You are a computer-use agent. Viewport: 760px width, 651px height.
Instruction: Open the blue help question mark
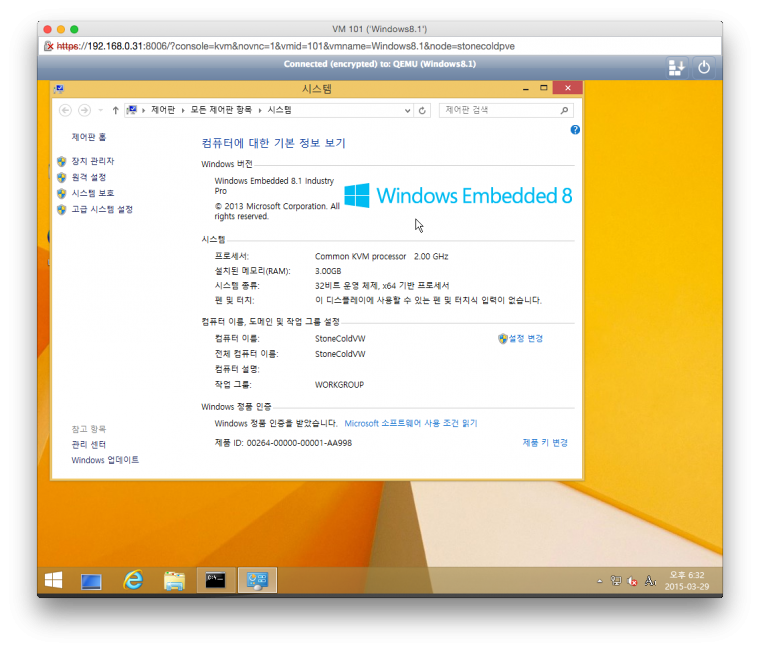[x=575, y=130]
